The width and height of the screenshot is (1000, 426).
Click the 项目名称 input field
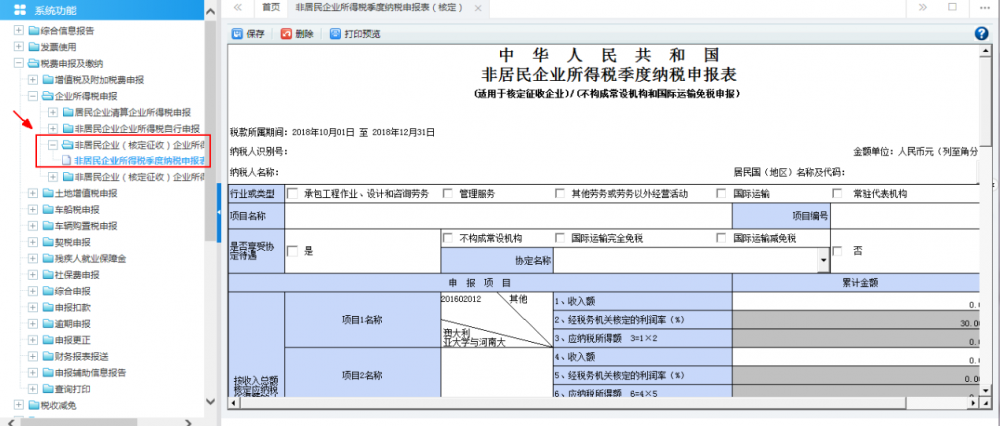tap(508, 216)
